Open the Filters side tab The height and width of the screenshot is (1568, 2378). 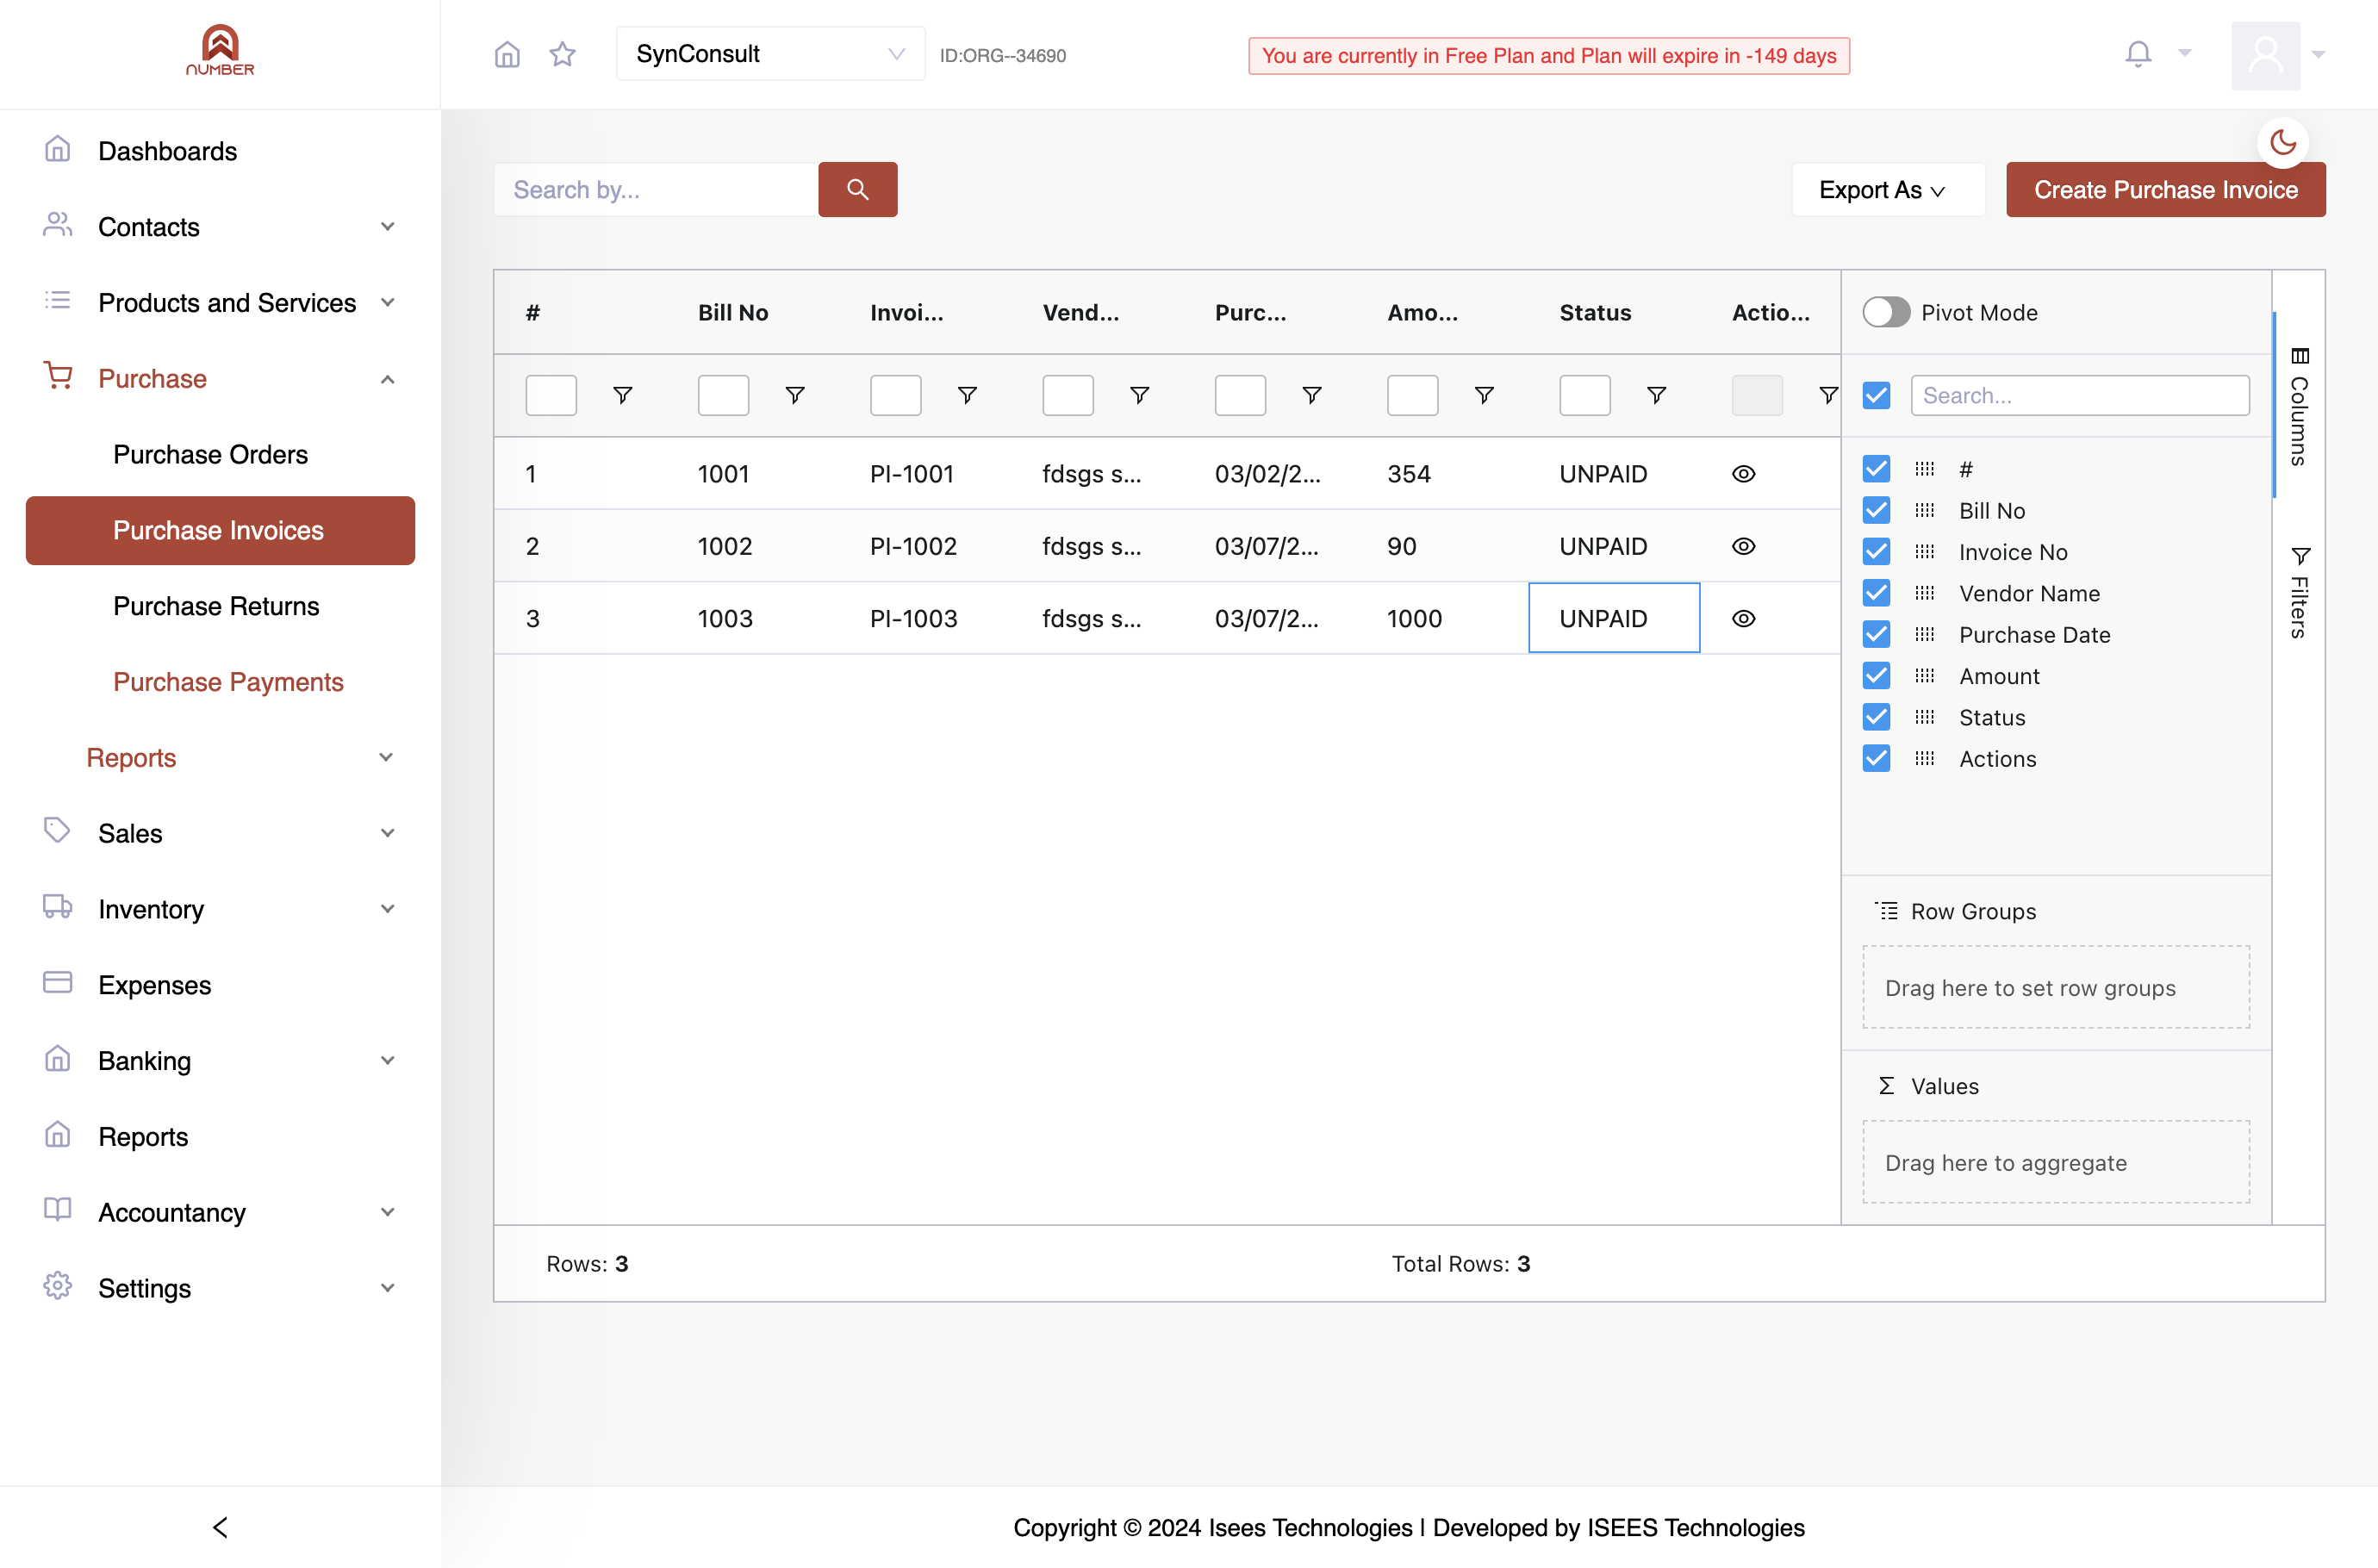2299,592
